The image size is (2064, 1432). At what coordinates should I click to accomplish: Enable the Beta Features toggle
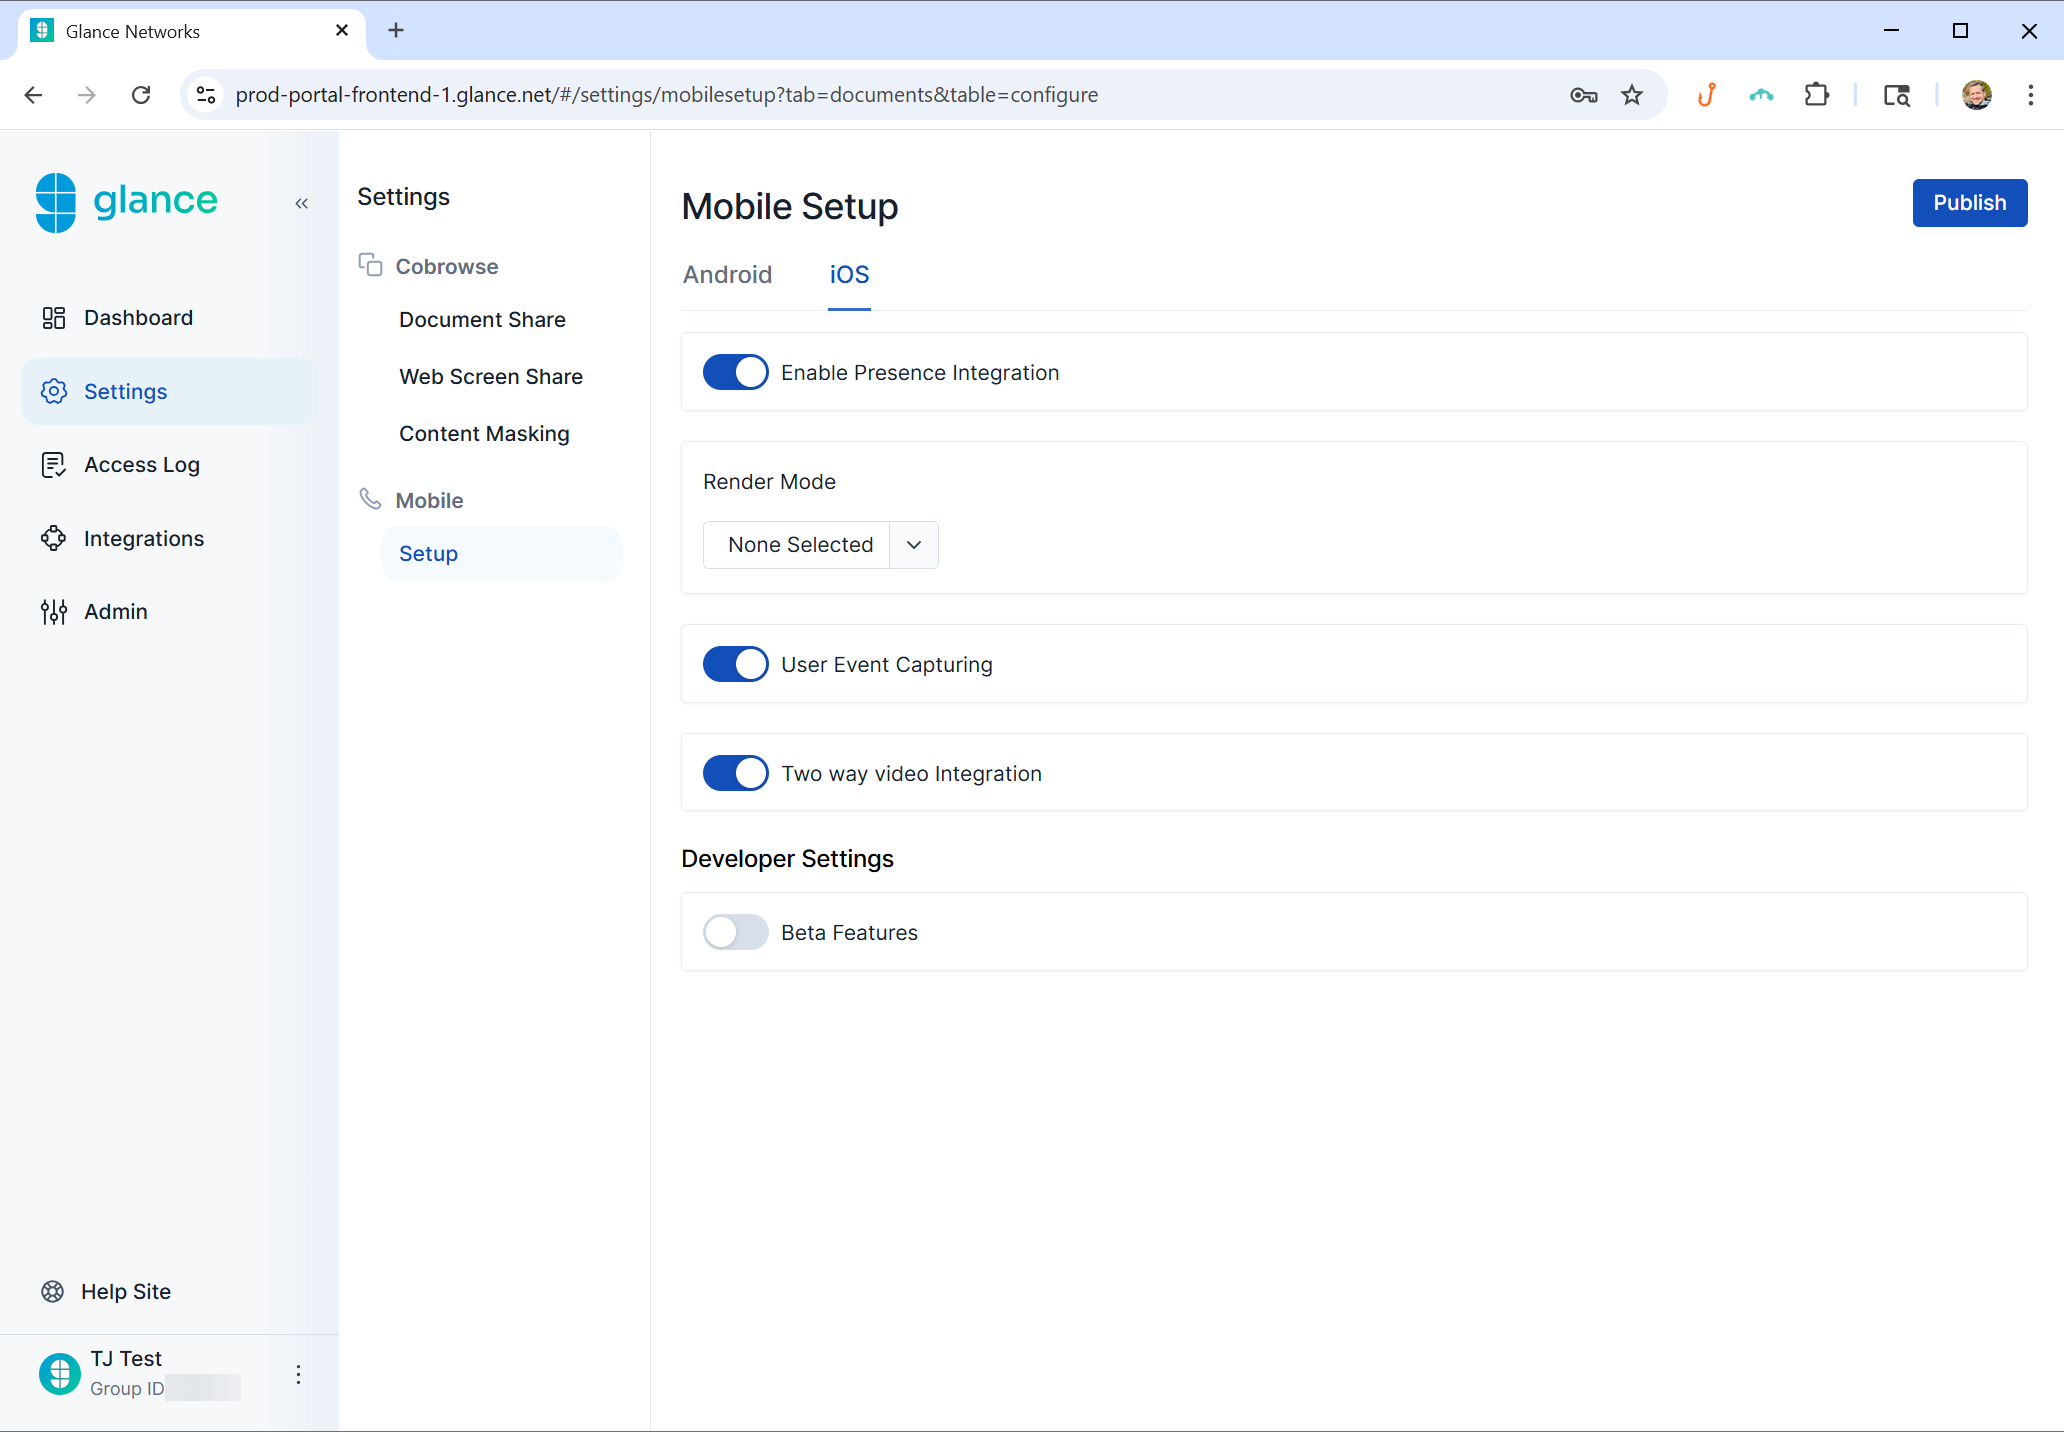tap(735, 932)
